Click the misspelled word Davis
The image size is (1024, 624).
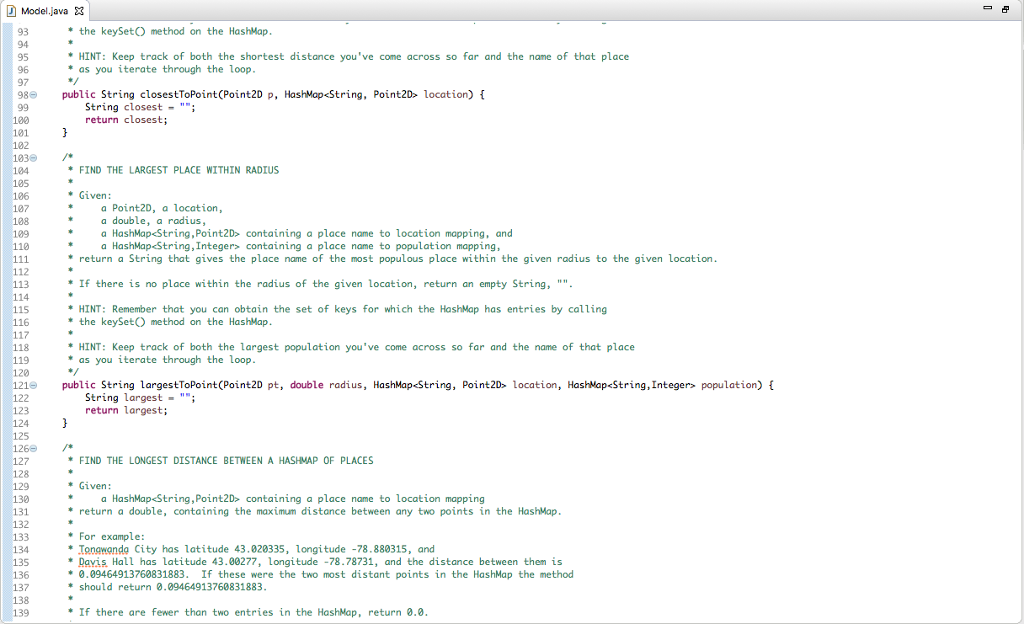92,561
